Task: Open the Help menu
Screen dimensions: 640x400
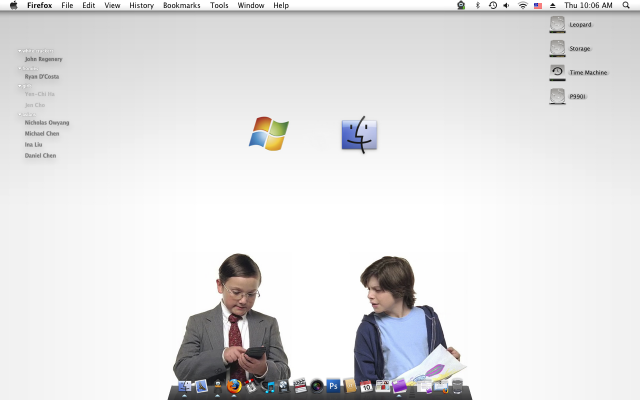Action: [281, 5]
